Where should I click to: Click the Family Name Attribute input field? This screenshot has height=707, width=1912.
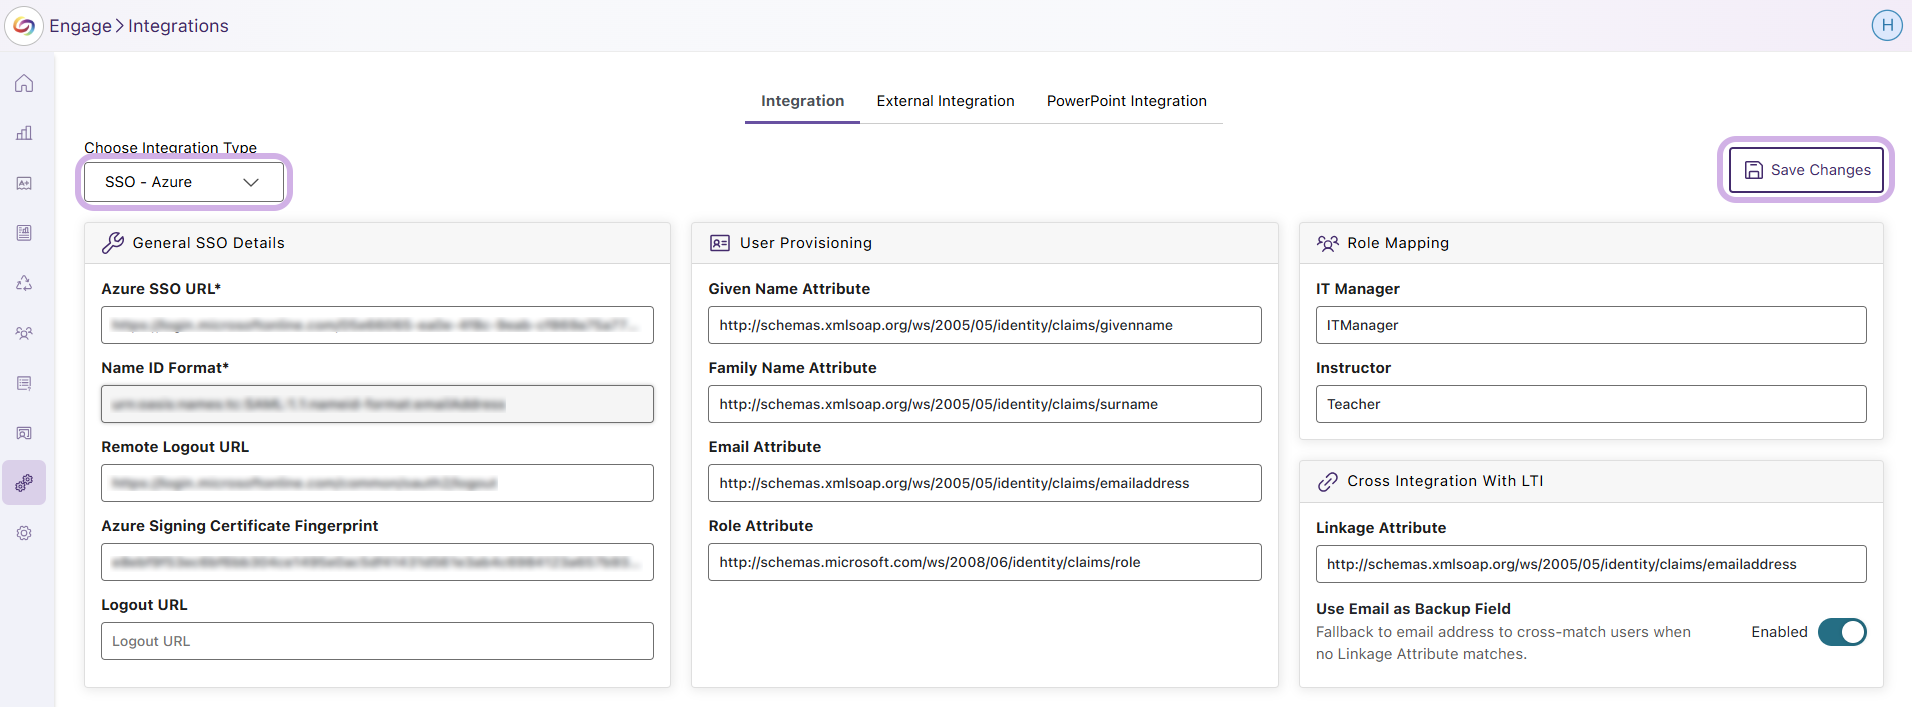(985, 404)
